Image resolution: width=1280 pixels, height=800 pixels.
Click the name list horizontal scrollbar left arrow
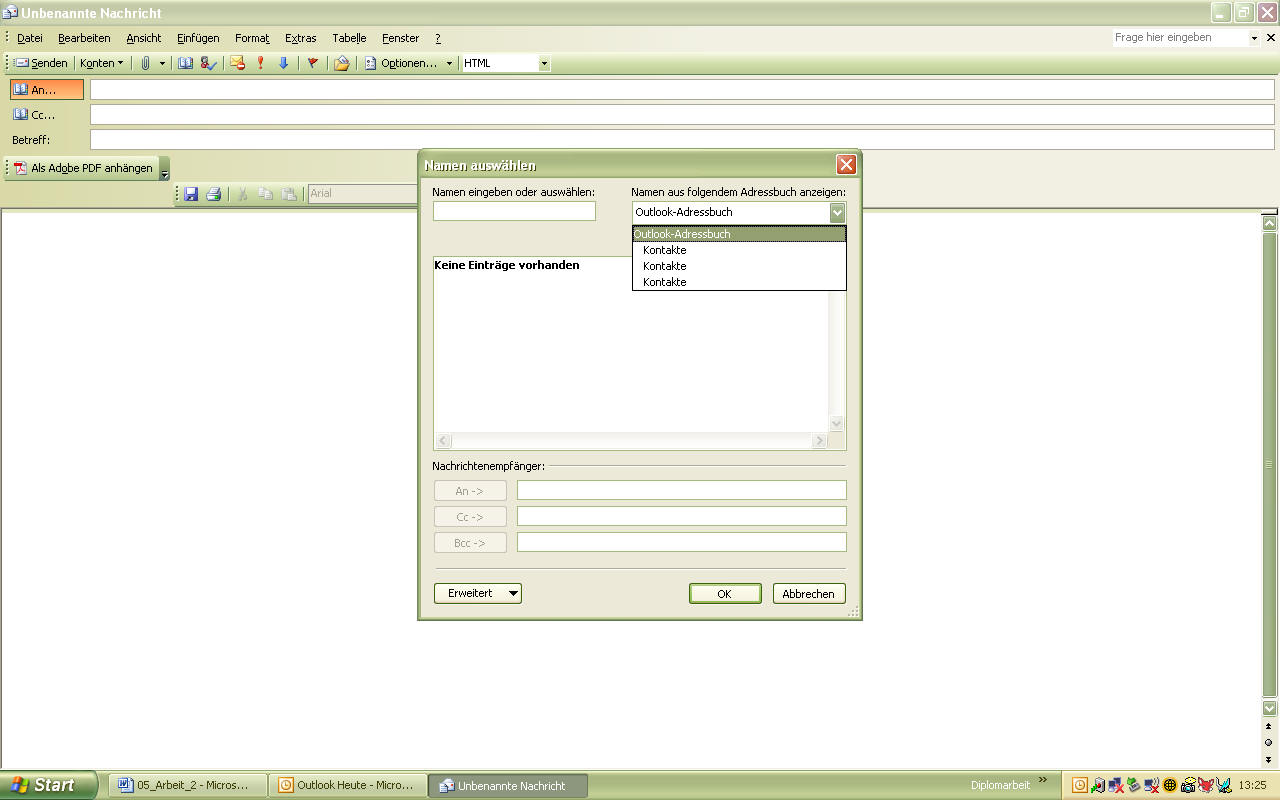point(443,441)
